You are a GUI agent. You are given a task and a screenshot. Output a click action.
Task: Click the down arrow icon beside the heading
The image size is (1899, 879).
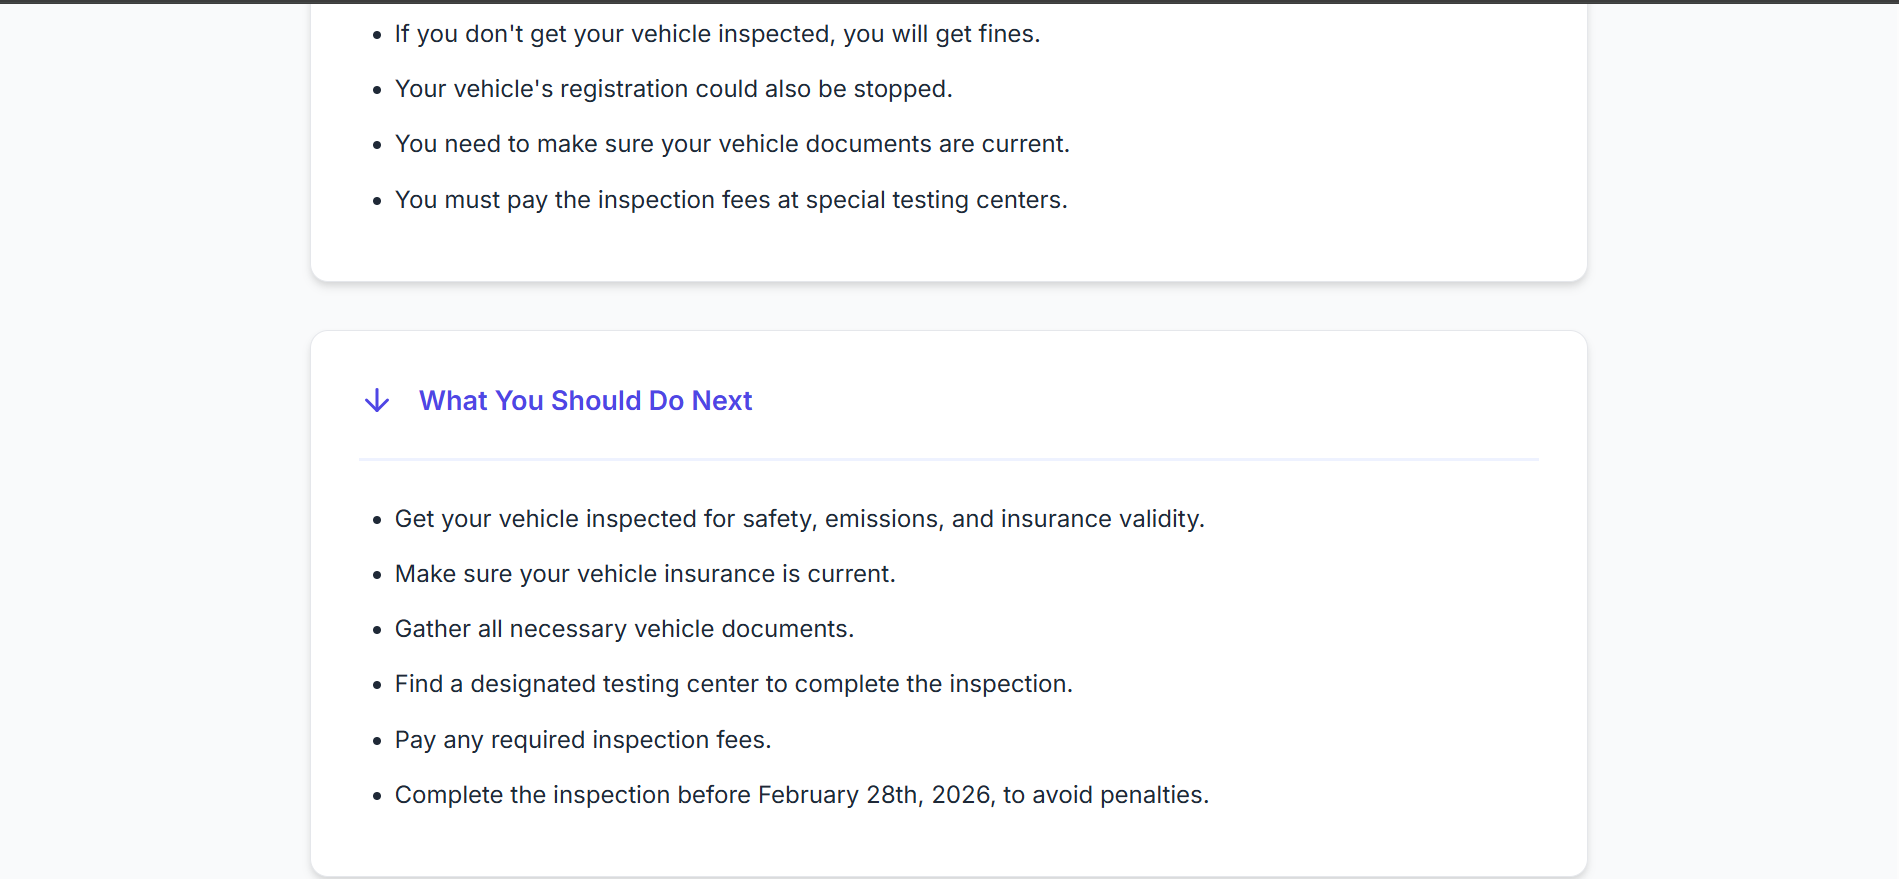click(377, 401)
